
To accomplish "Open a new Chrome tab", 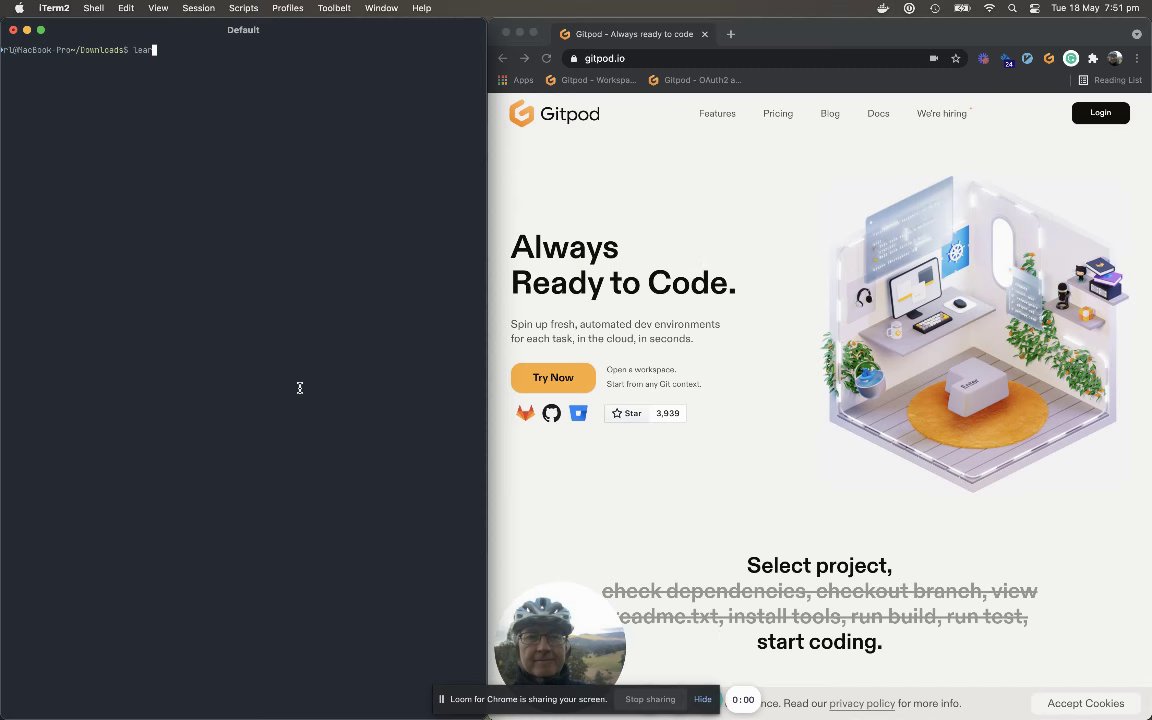I will point(730,34).
